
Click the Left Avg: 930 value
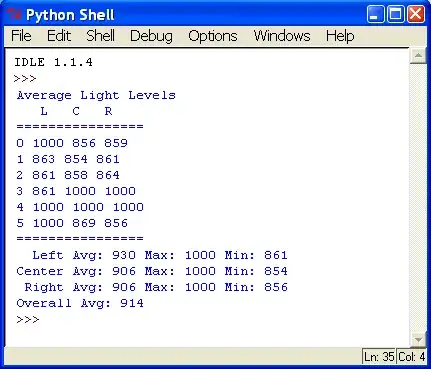click(124, 255)
